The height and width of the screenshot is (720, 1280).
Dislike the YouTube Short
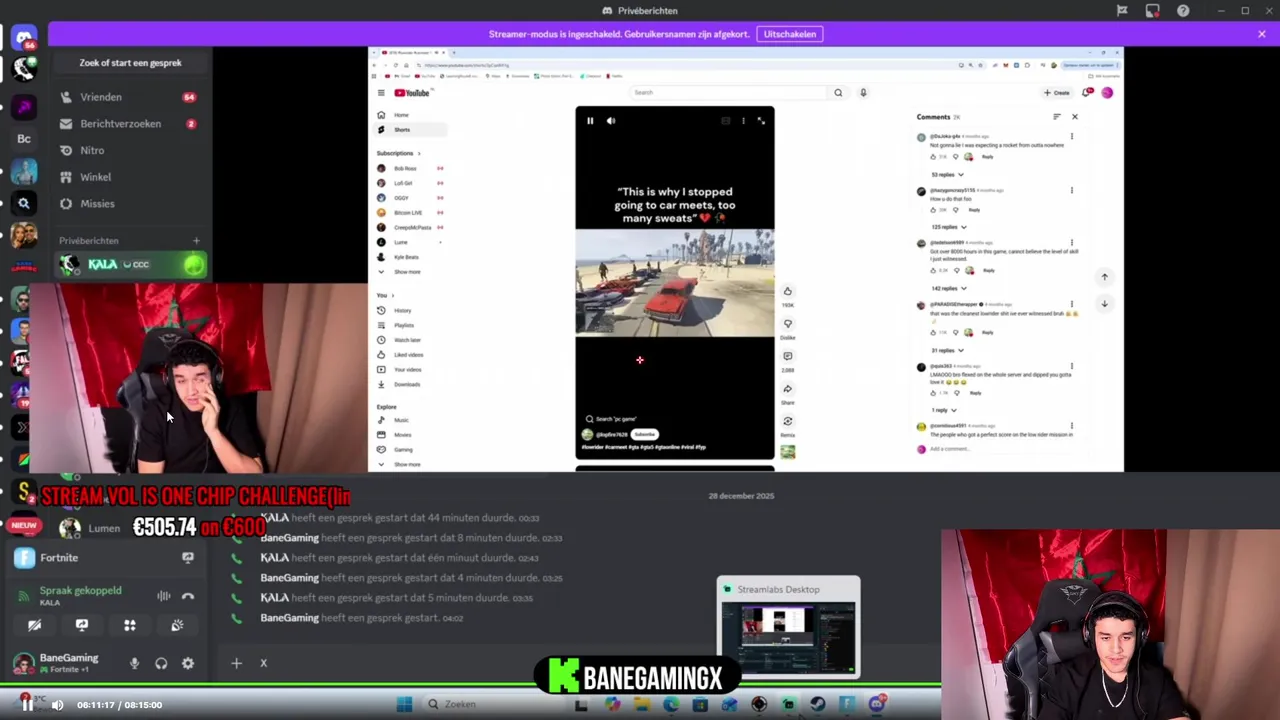[x=788, y=324]
